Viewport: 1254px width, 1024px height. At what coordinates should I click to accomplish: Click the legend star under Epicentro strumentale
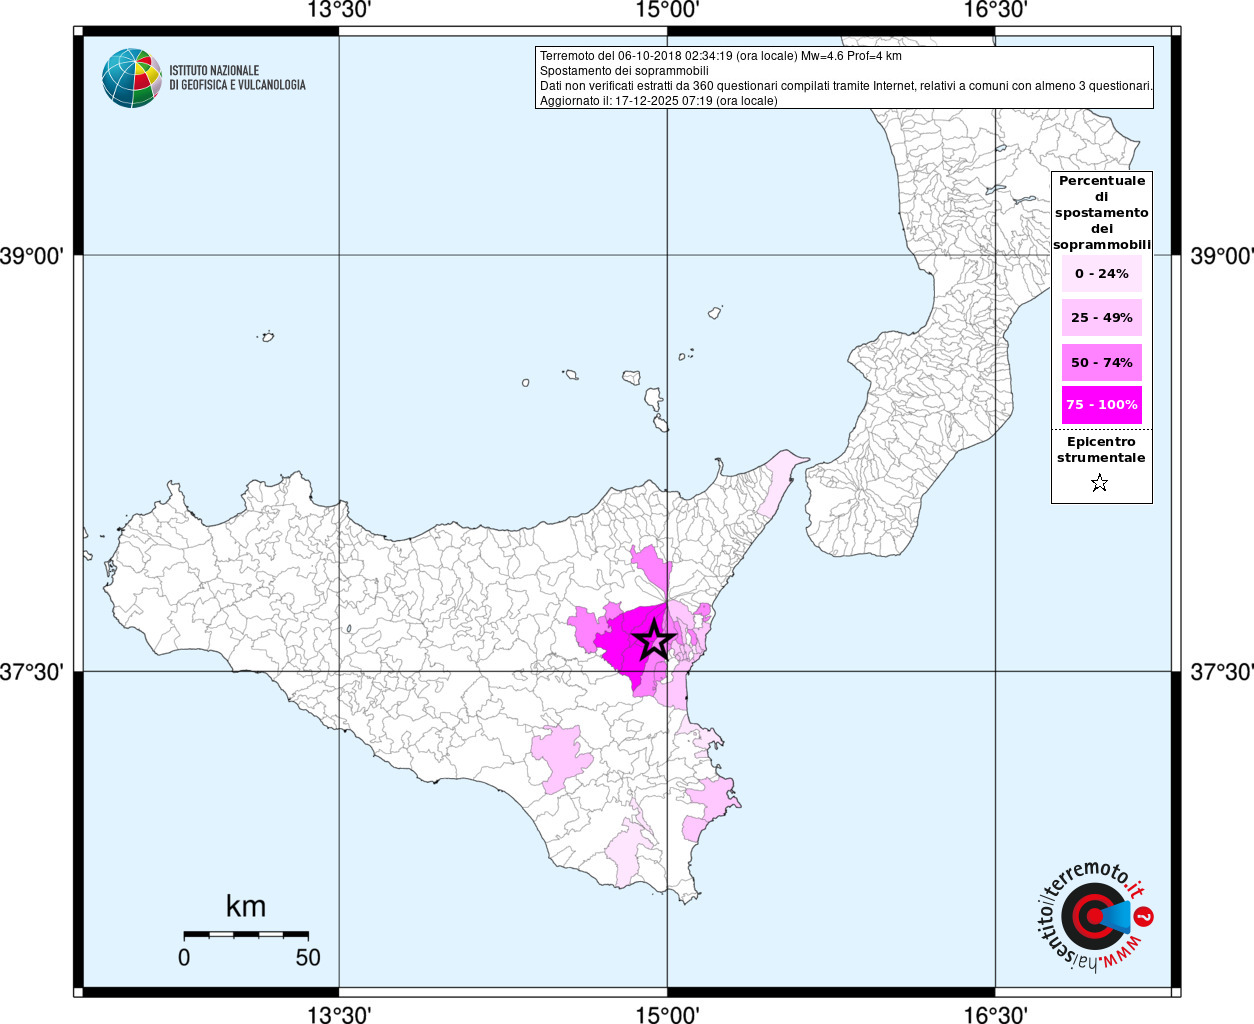[1099, 483]
